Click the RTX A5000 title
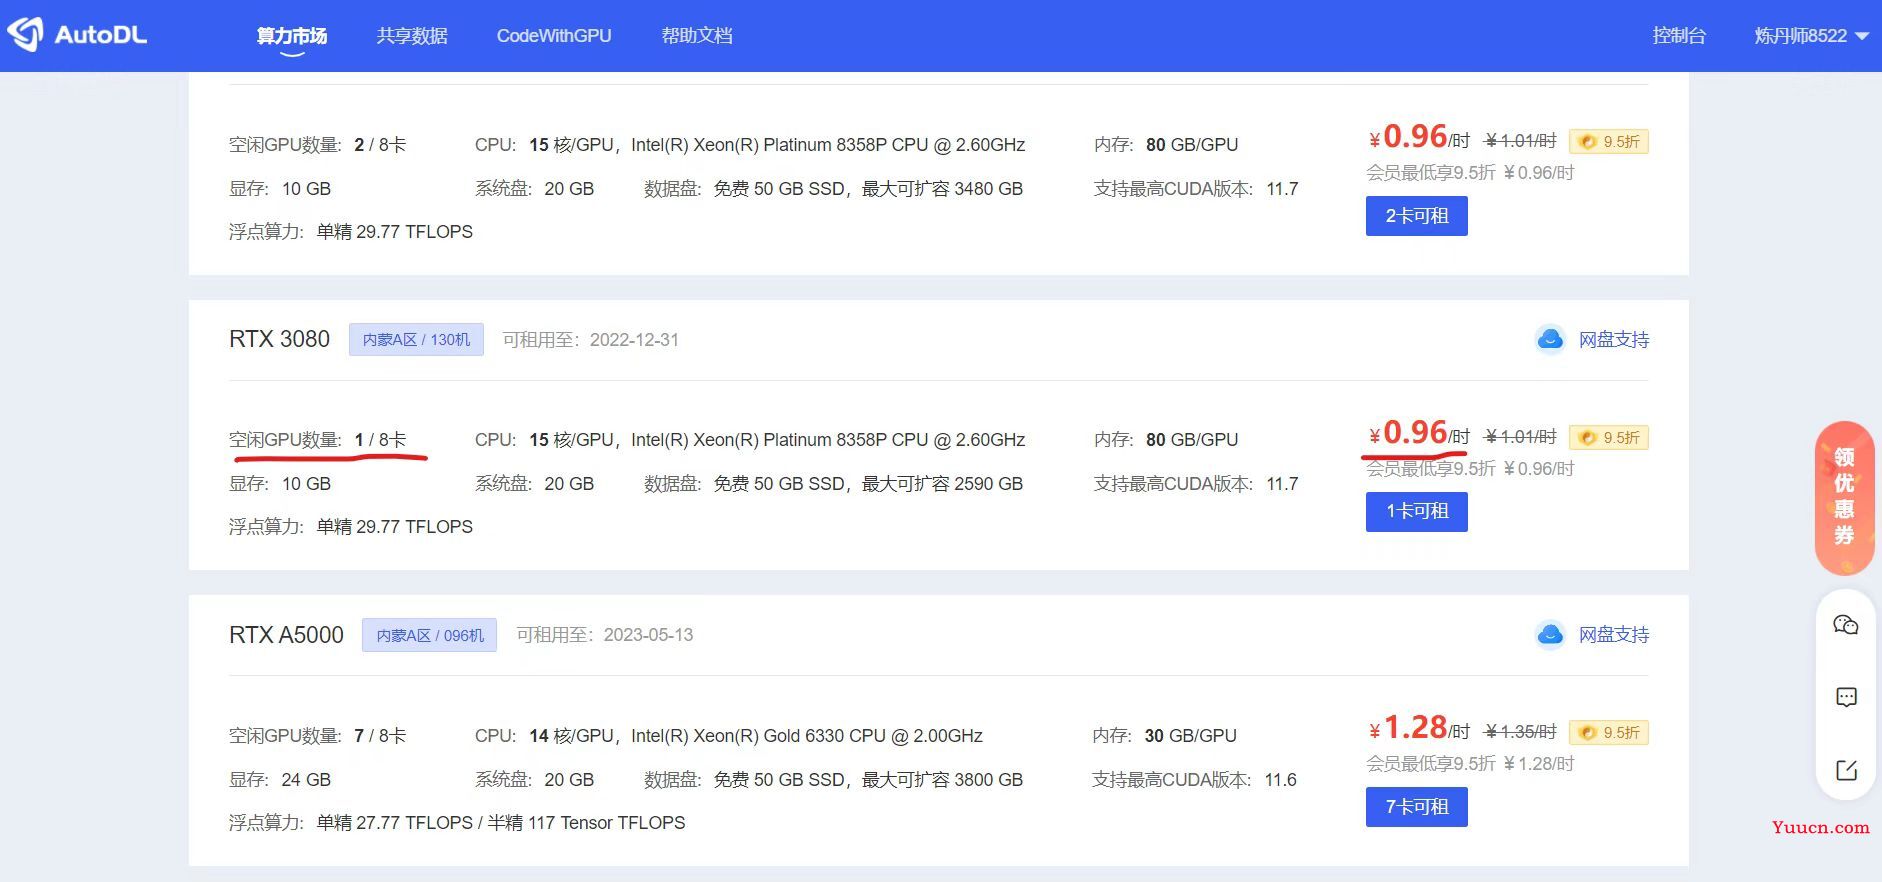1882x882 pixels. (286, 635)
